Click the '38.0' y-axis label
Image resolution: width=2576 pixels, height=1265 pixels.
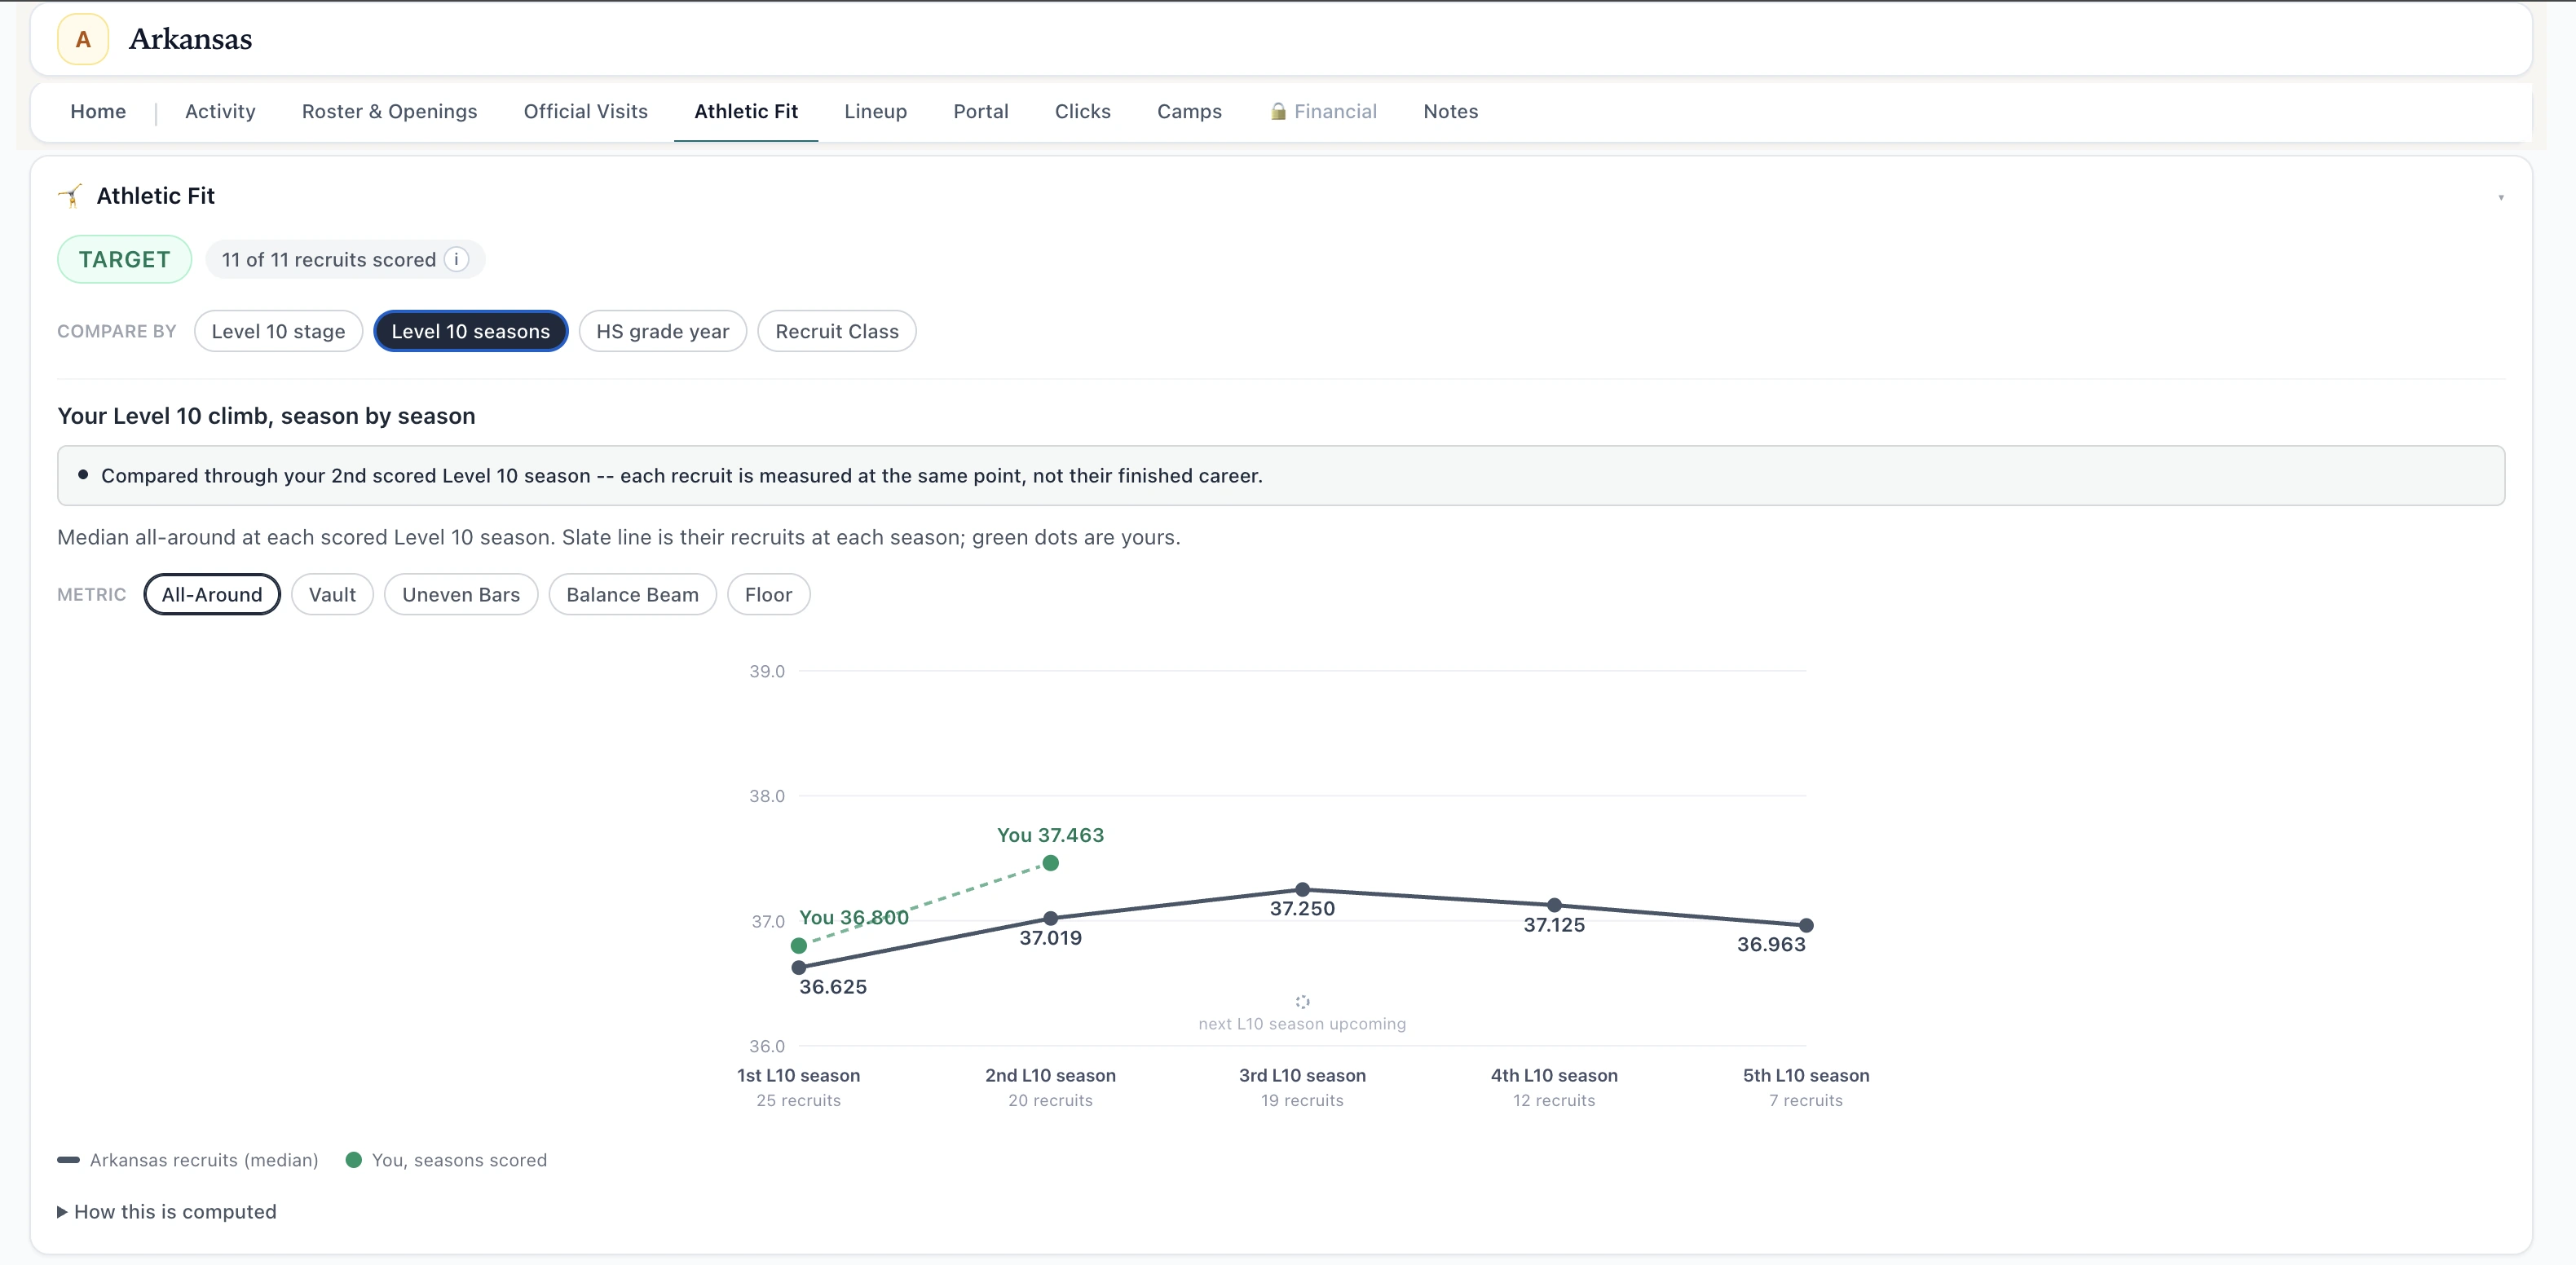[x=767, y=796]
